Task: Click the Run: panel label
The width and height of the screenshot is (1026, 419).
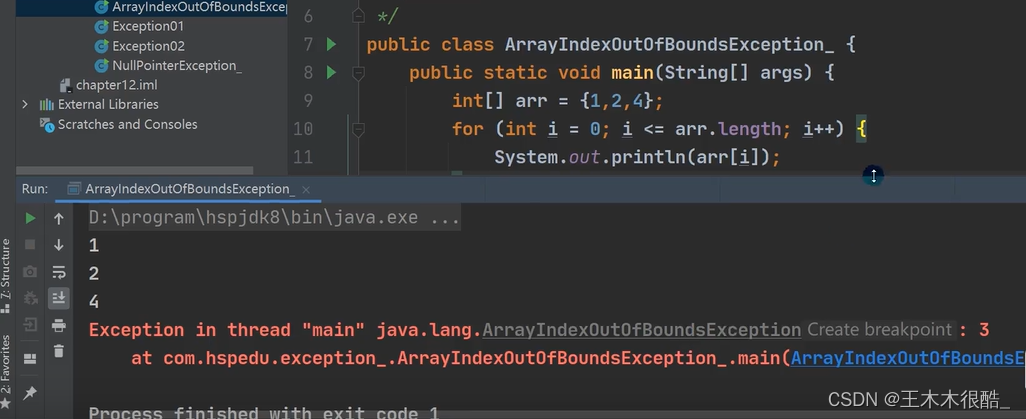Action: pyautogui.click(x=35, y=189)
